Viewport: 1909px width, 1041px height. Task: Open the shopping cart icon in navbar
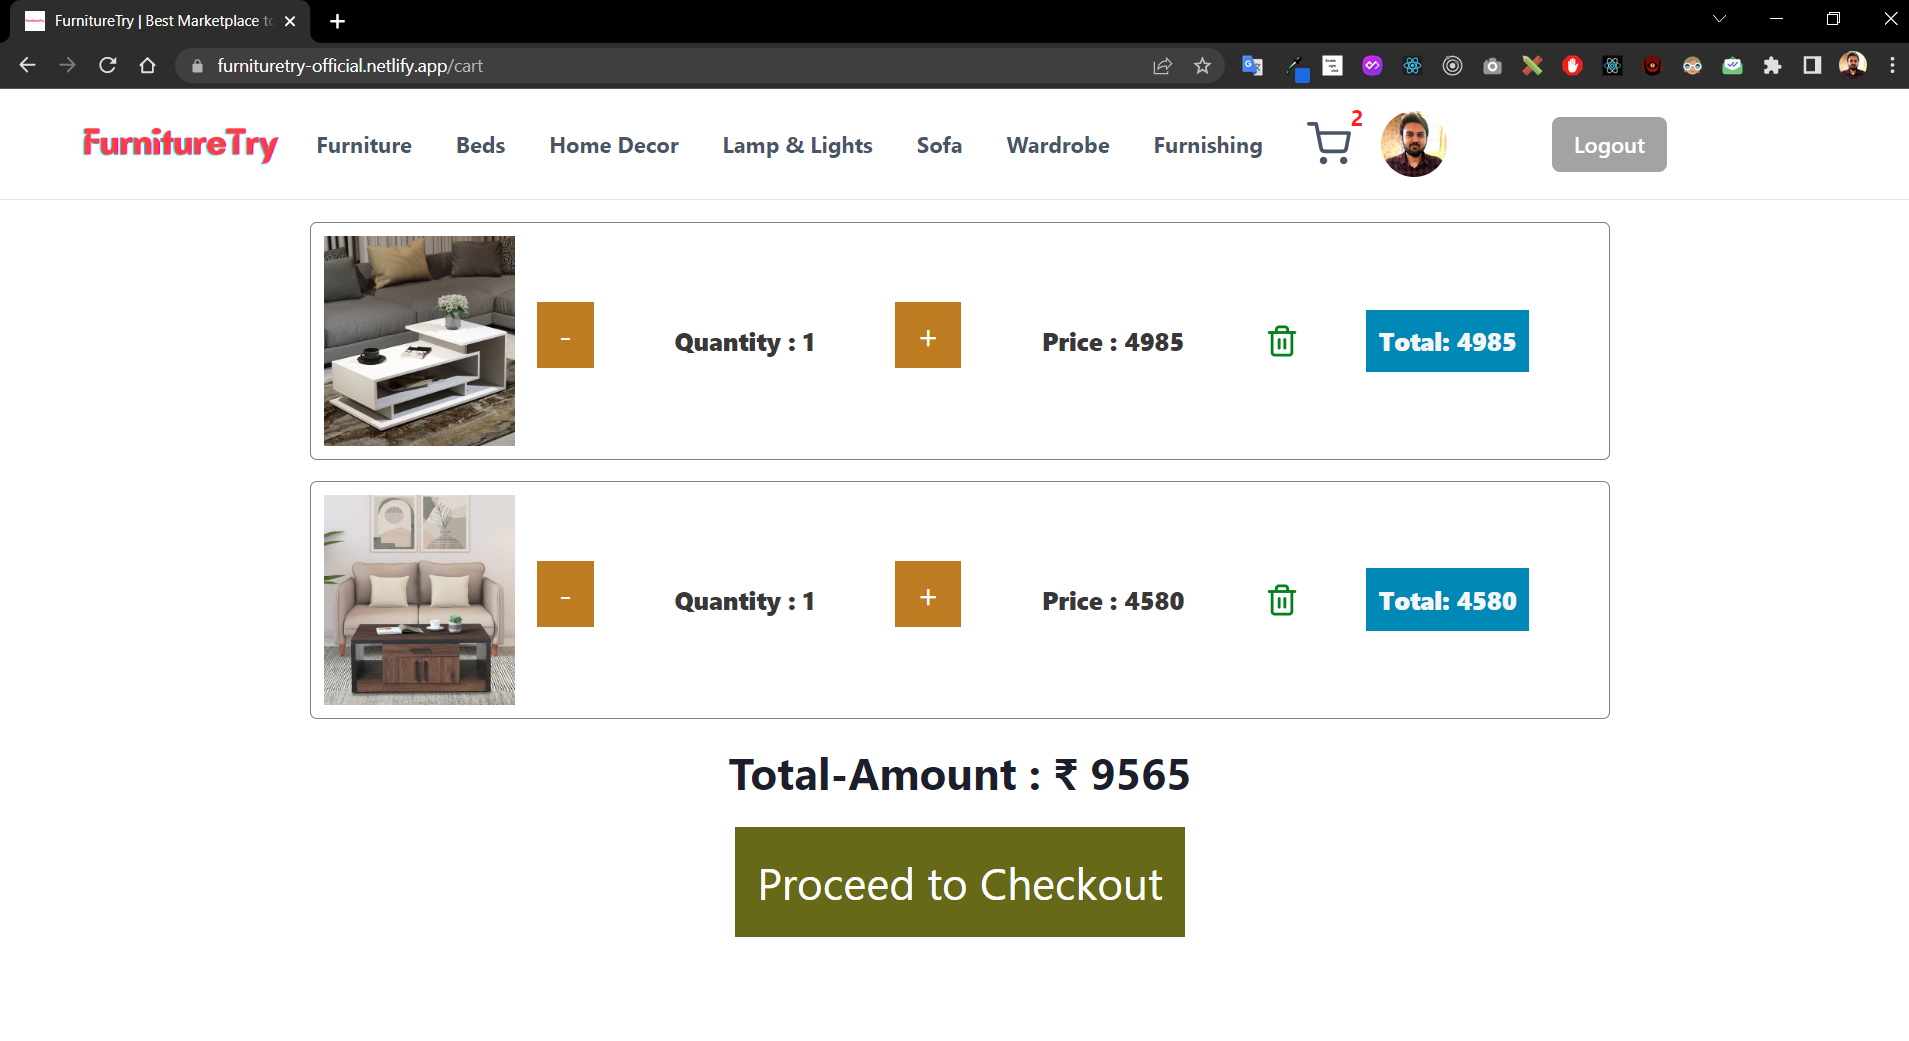[x=1330, y=143]
